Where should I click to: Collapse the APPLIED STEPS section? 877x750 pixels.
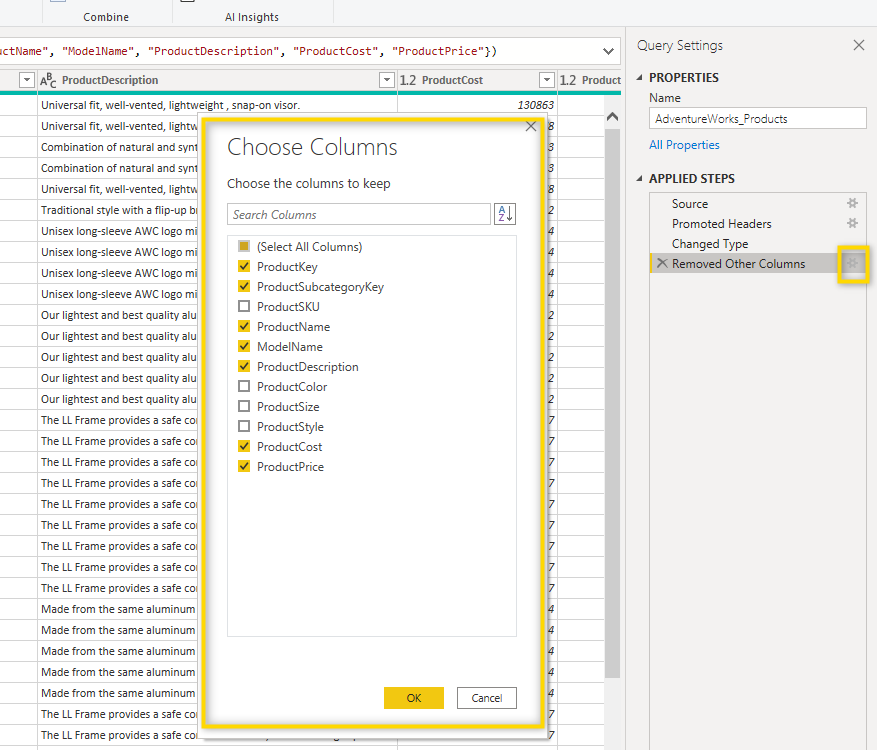[x=639, y=179]
